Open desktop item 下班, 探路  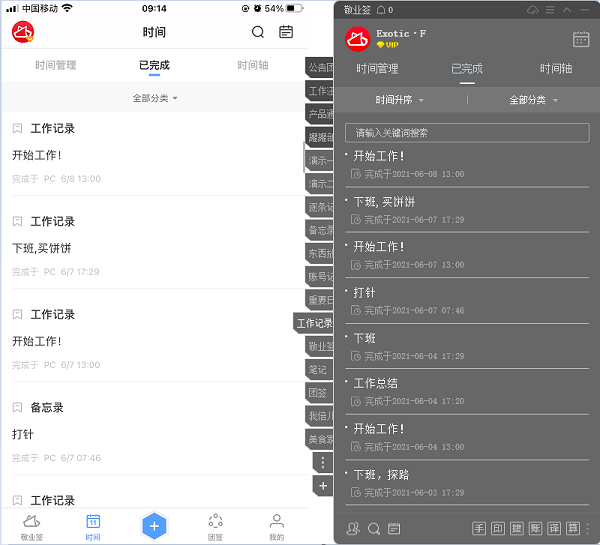pos(467,483)
